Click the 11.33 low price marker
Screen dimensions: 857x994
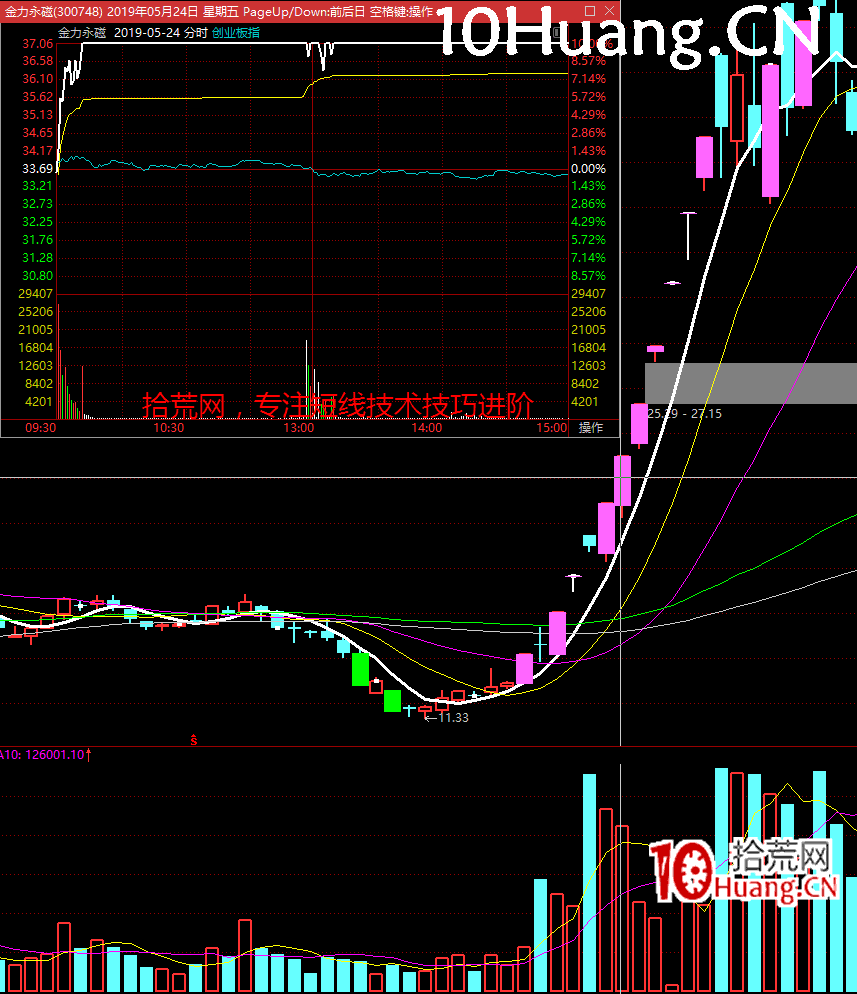coord(447,718)
